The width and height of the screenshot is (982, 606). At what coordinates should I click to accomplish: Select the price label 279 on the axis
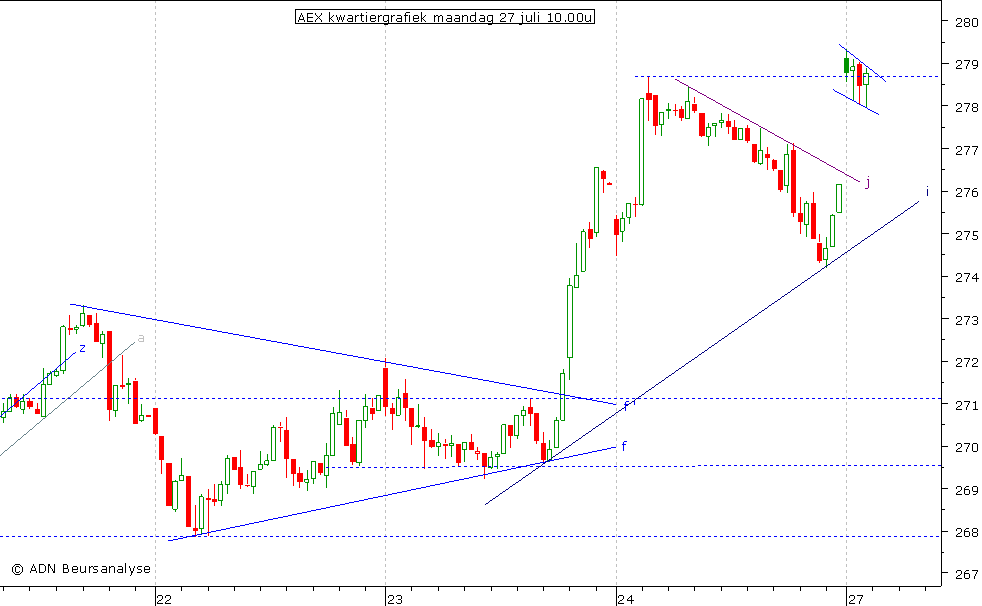[x=966, y=64]
